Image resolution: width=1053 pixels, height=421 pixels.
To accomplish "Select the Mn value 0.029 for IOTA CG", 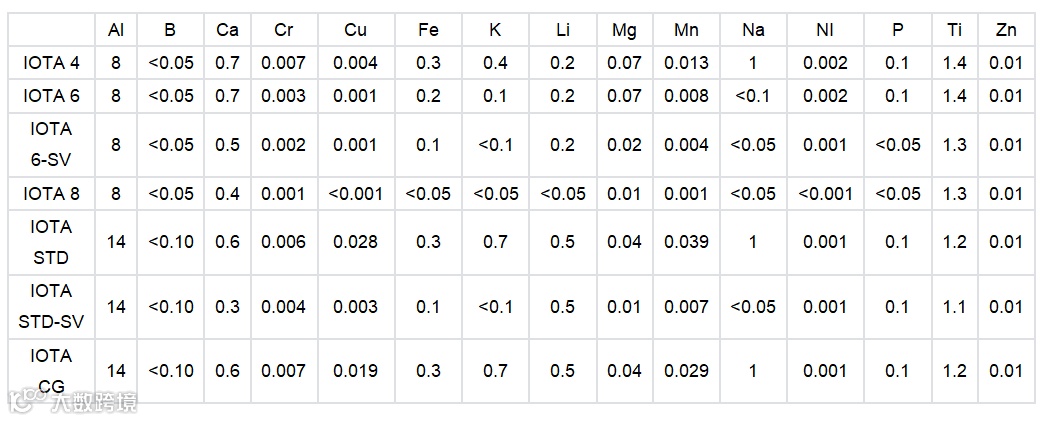I will [x=686, y=371].
